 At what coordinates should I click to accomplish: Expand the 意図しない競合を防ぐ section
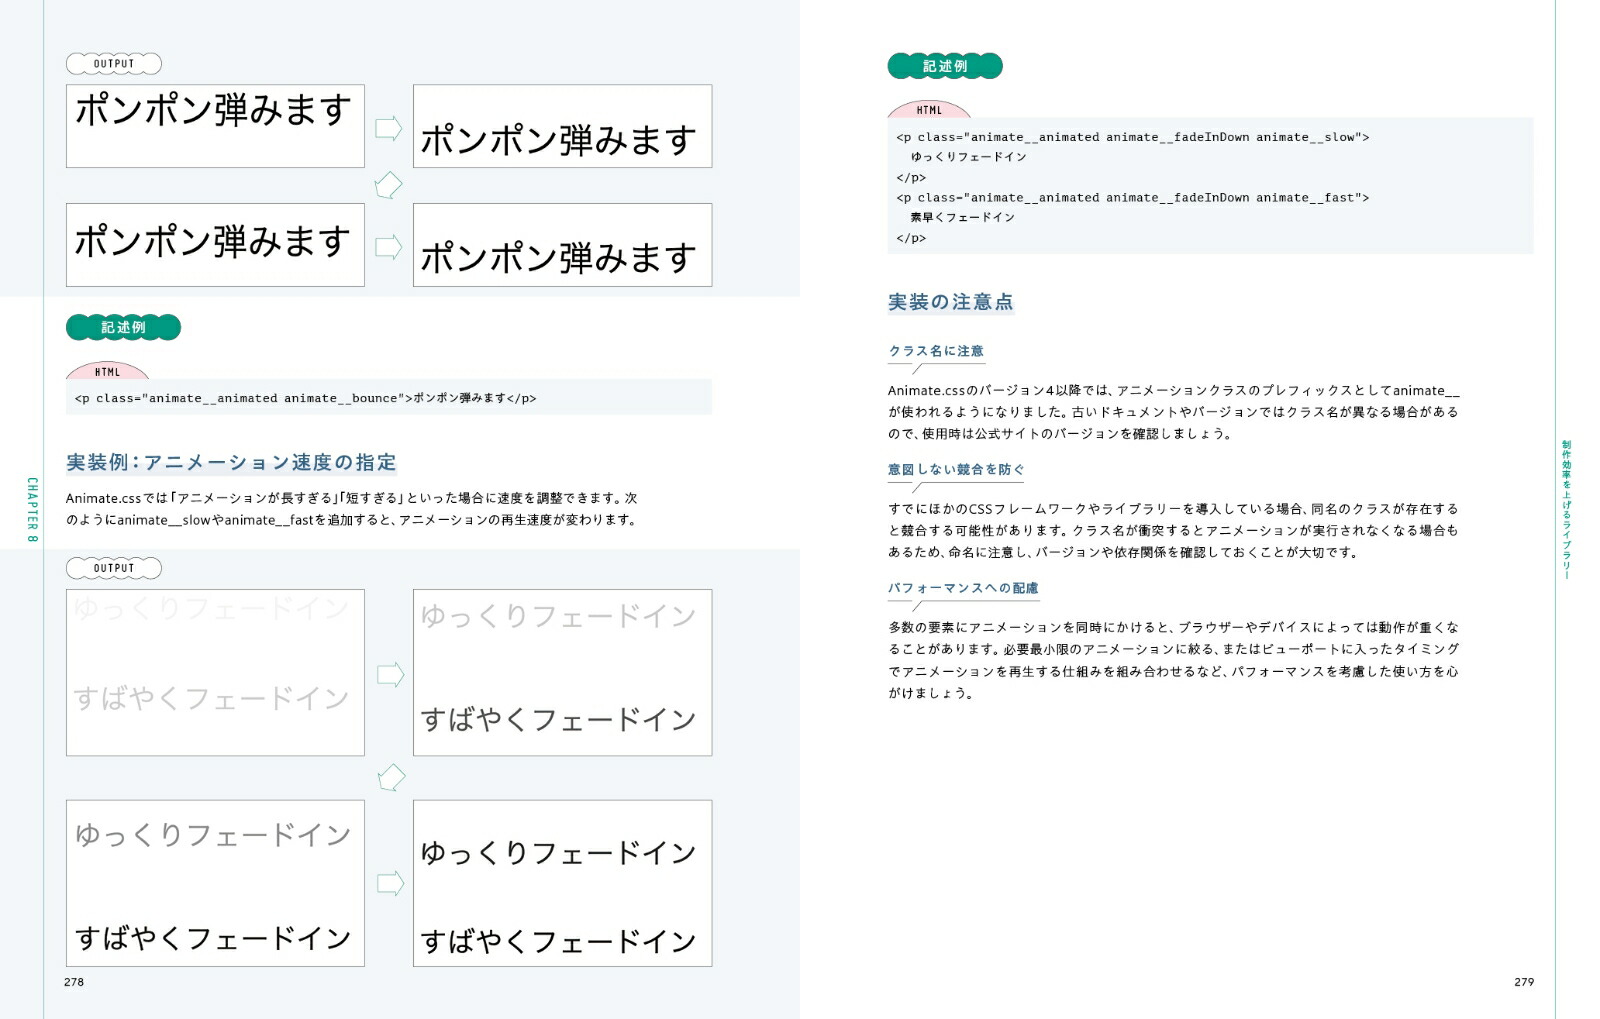[959, 468]
